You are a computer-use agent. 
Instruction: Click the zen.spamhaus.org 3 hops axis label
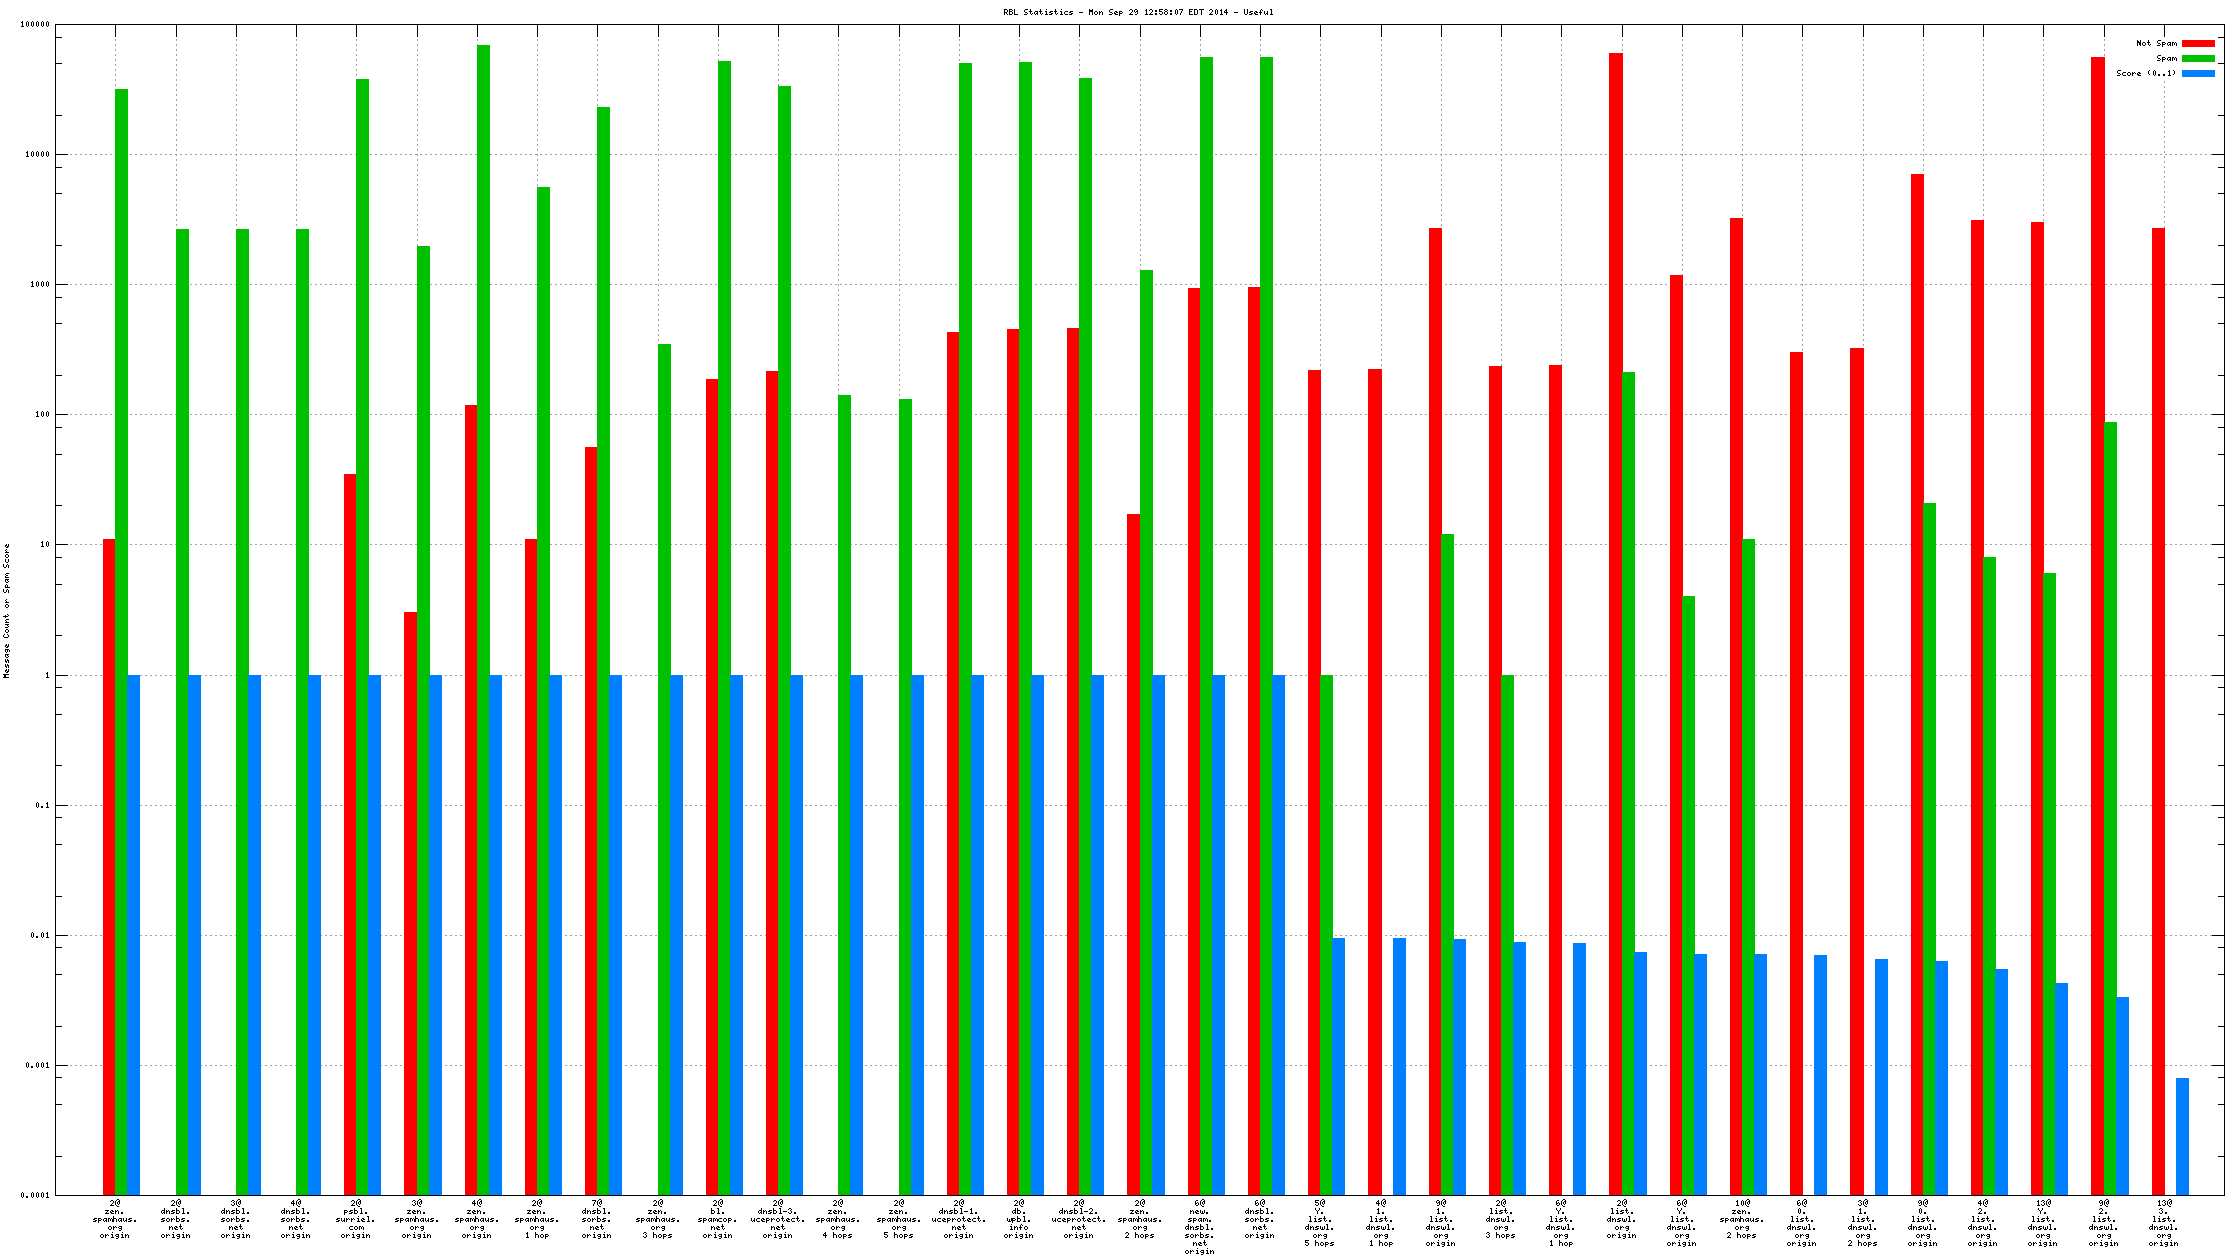(657, 1219)
